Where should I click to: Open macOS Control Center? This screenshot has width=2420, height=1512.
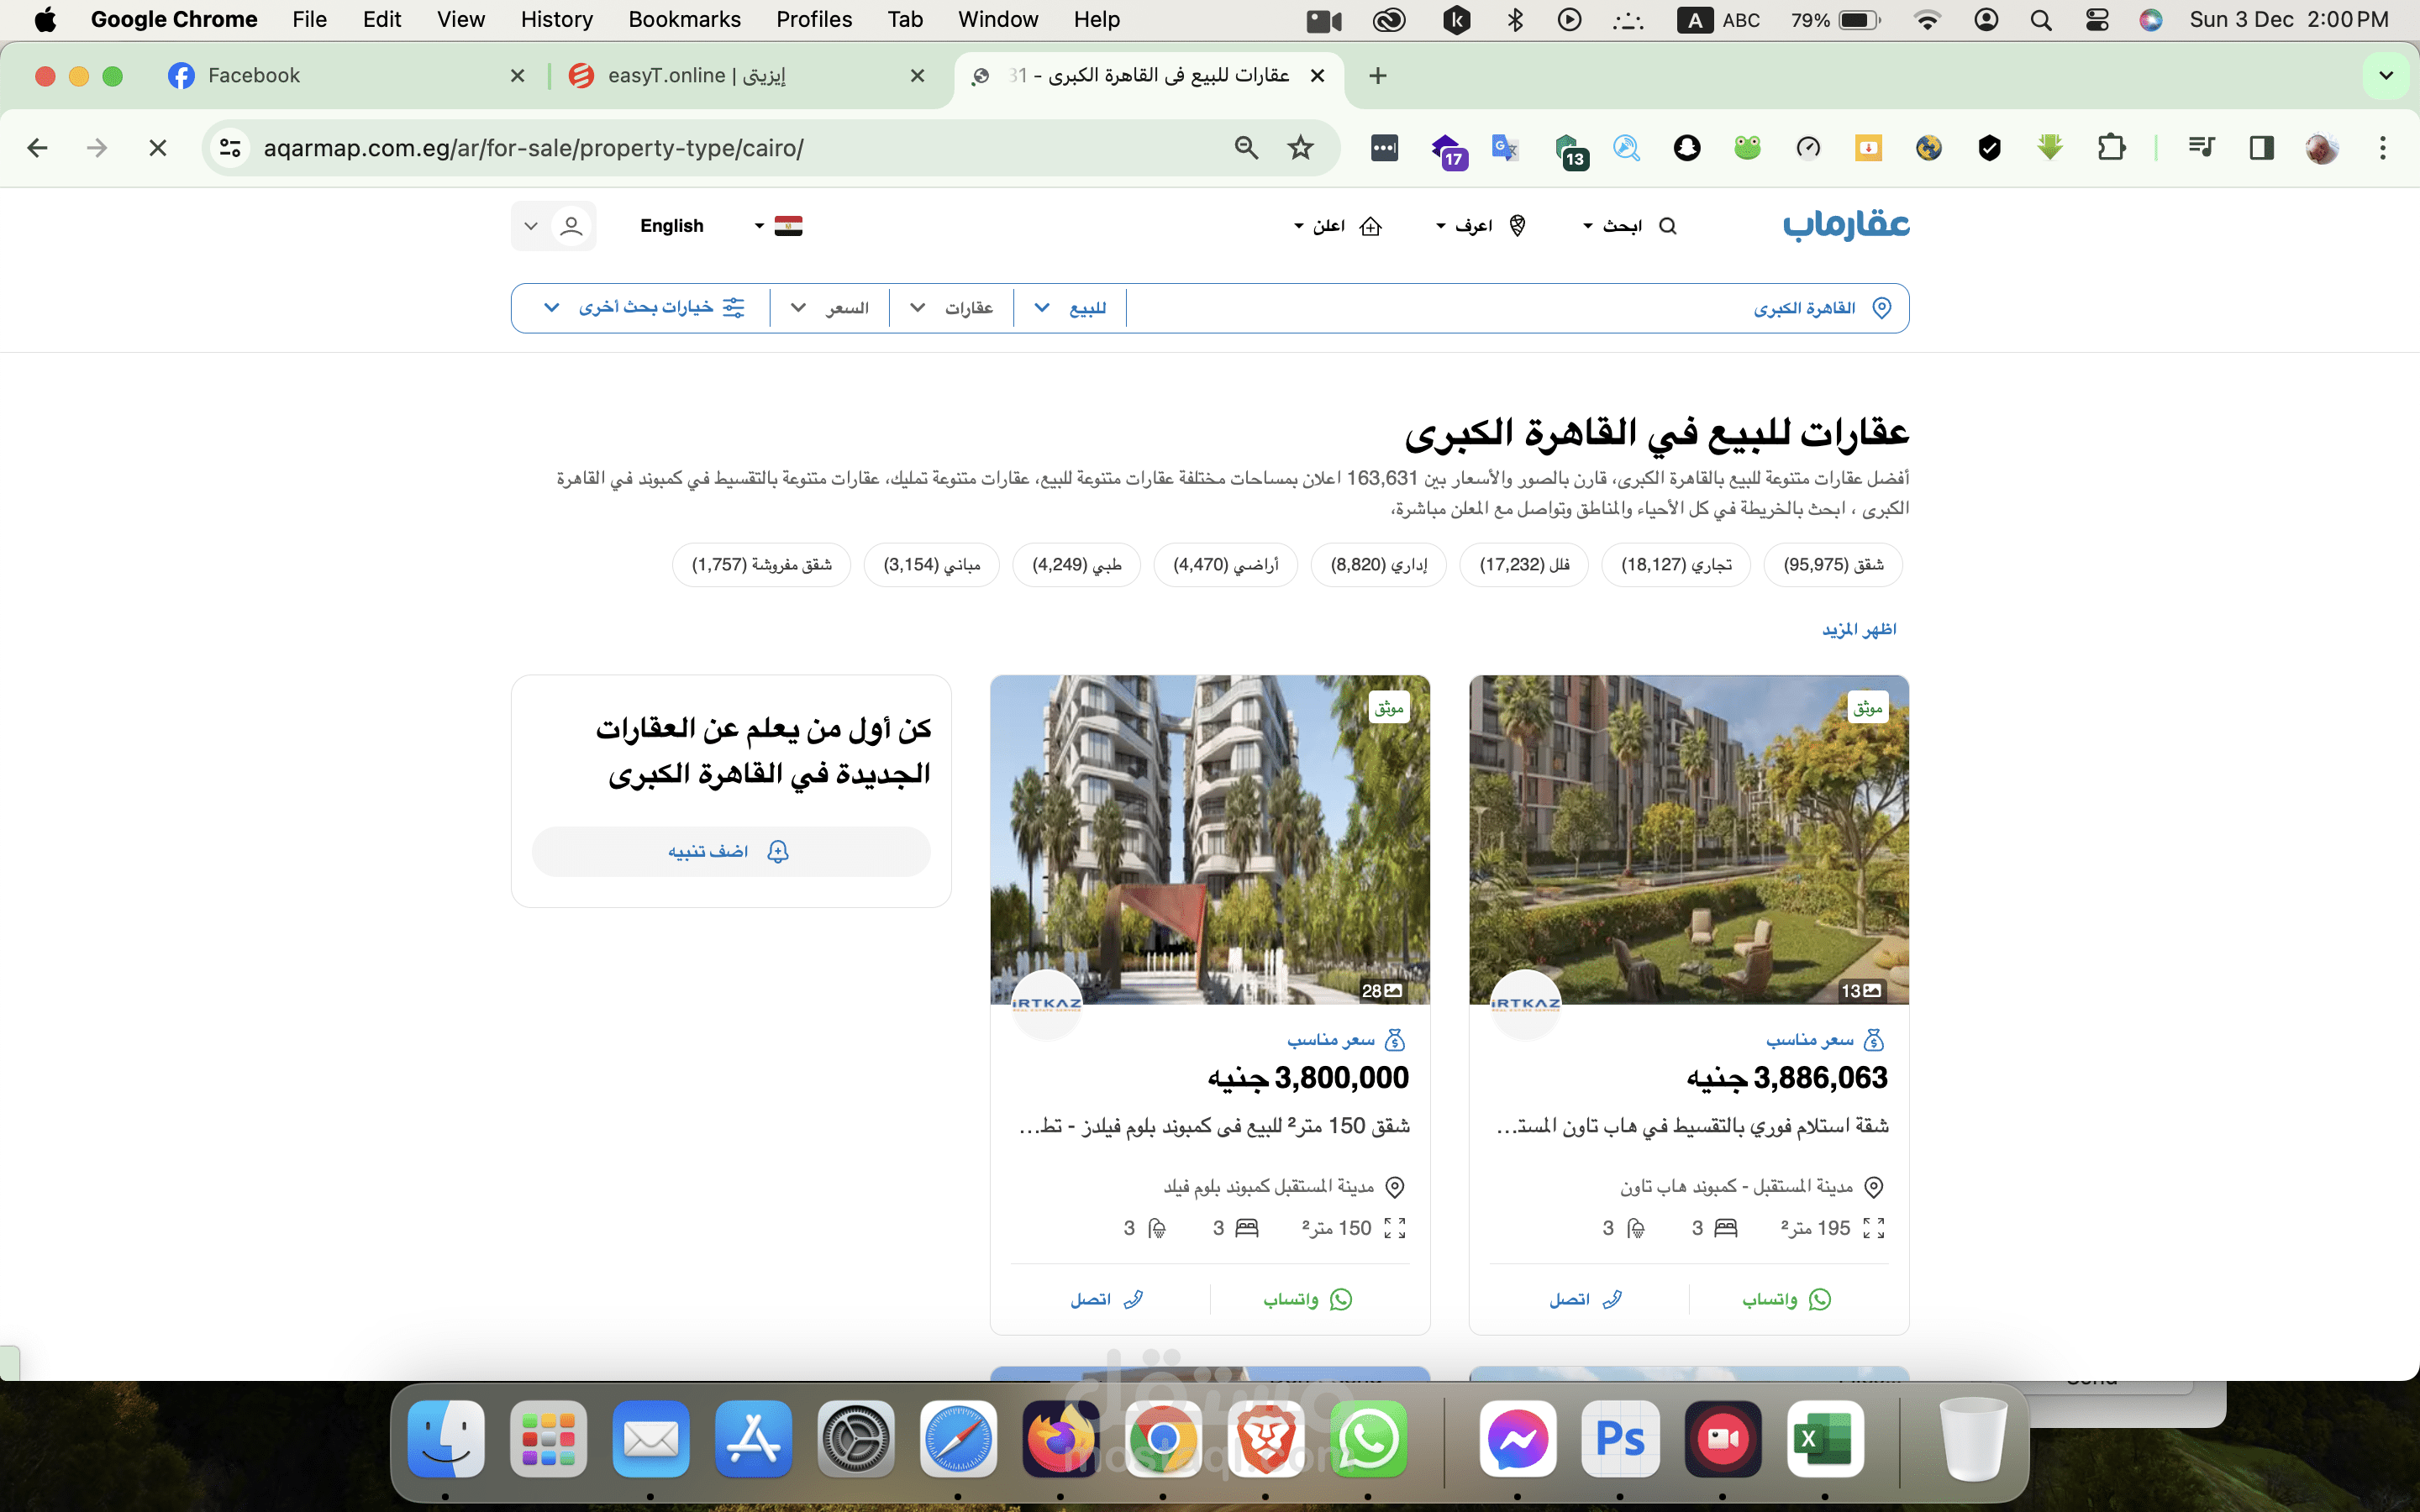2097,20
